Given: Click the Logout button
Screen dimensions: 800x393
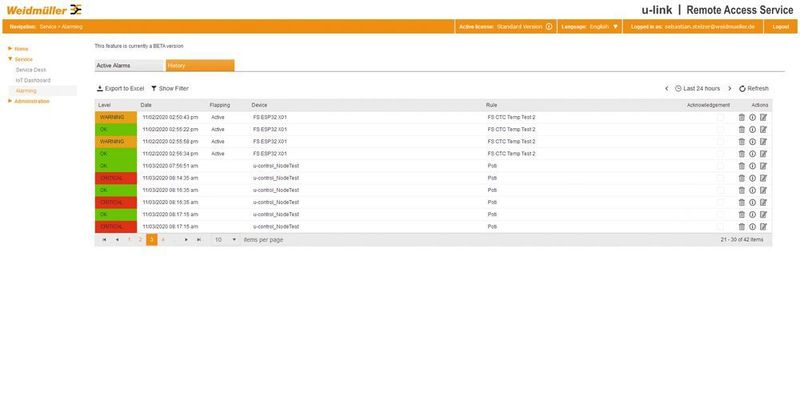Looking at the screenshot, I should tap(781, 27).
